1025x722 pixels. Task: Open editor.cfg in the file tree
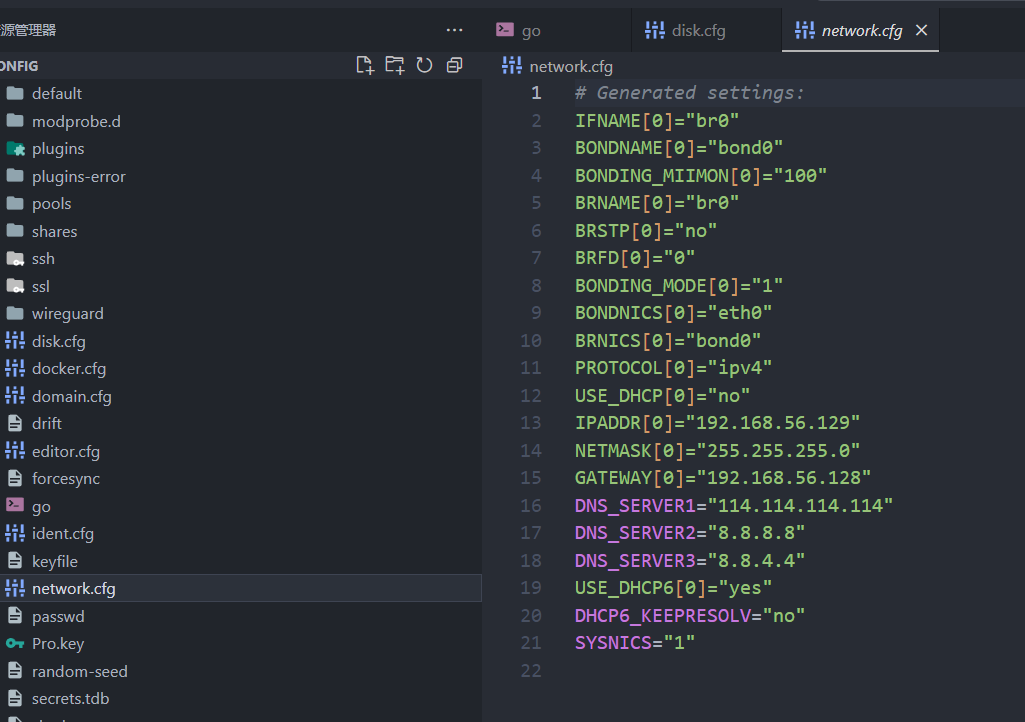point(241,451)
